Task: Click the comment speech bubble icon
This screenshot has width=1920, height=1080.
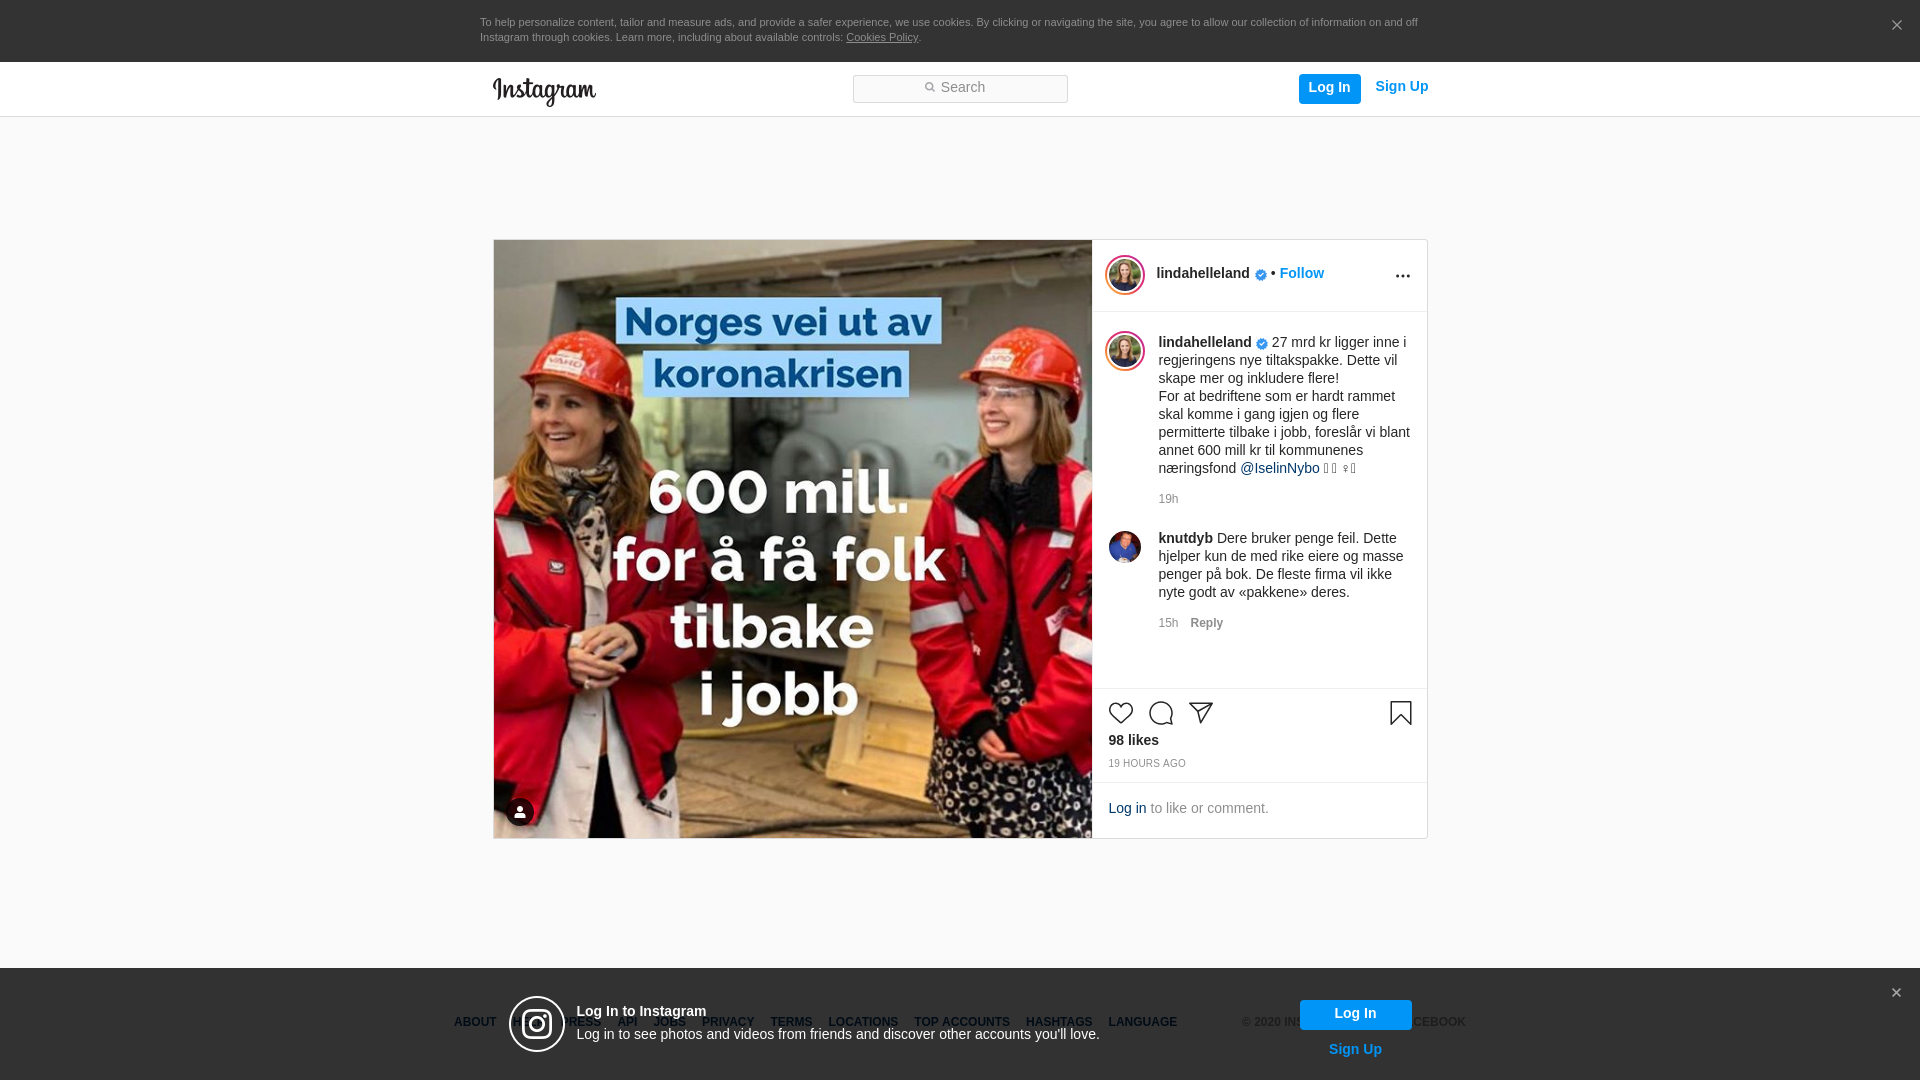Action: click(1161, 713)
